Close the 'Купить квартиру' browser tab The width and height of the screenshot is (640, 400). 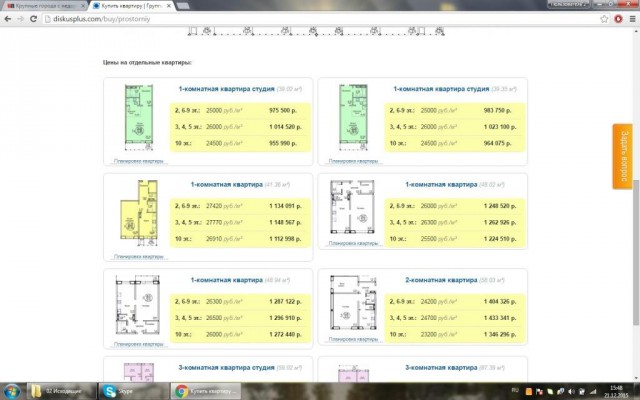pos(169,6)
